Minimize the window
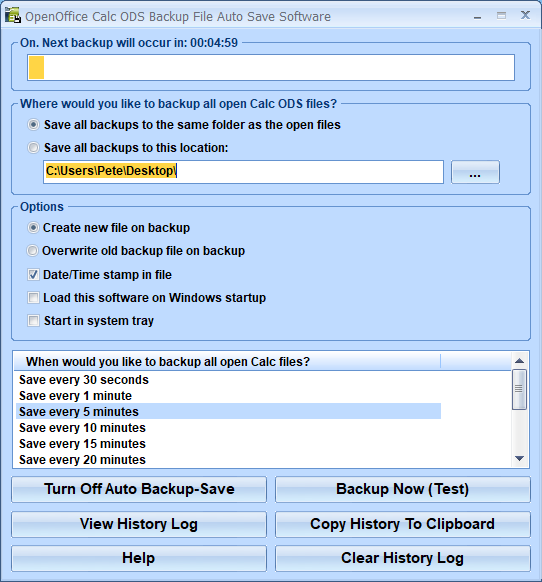 coord(478,16)
